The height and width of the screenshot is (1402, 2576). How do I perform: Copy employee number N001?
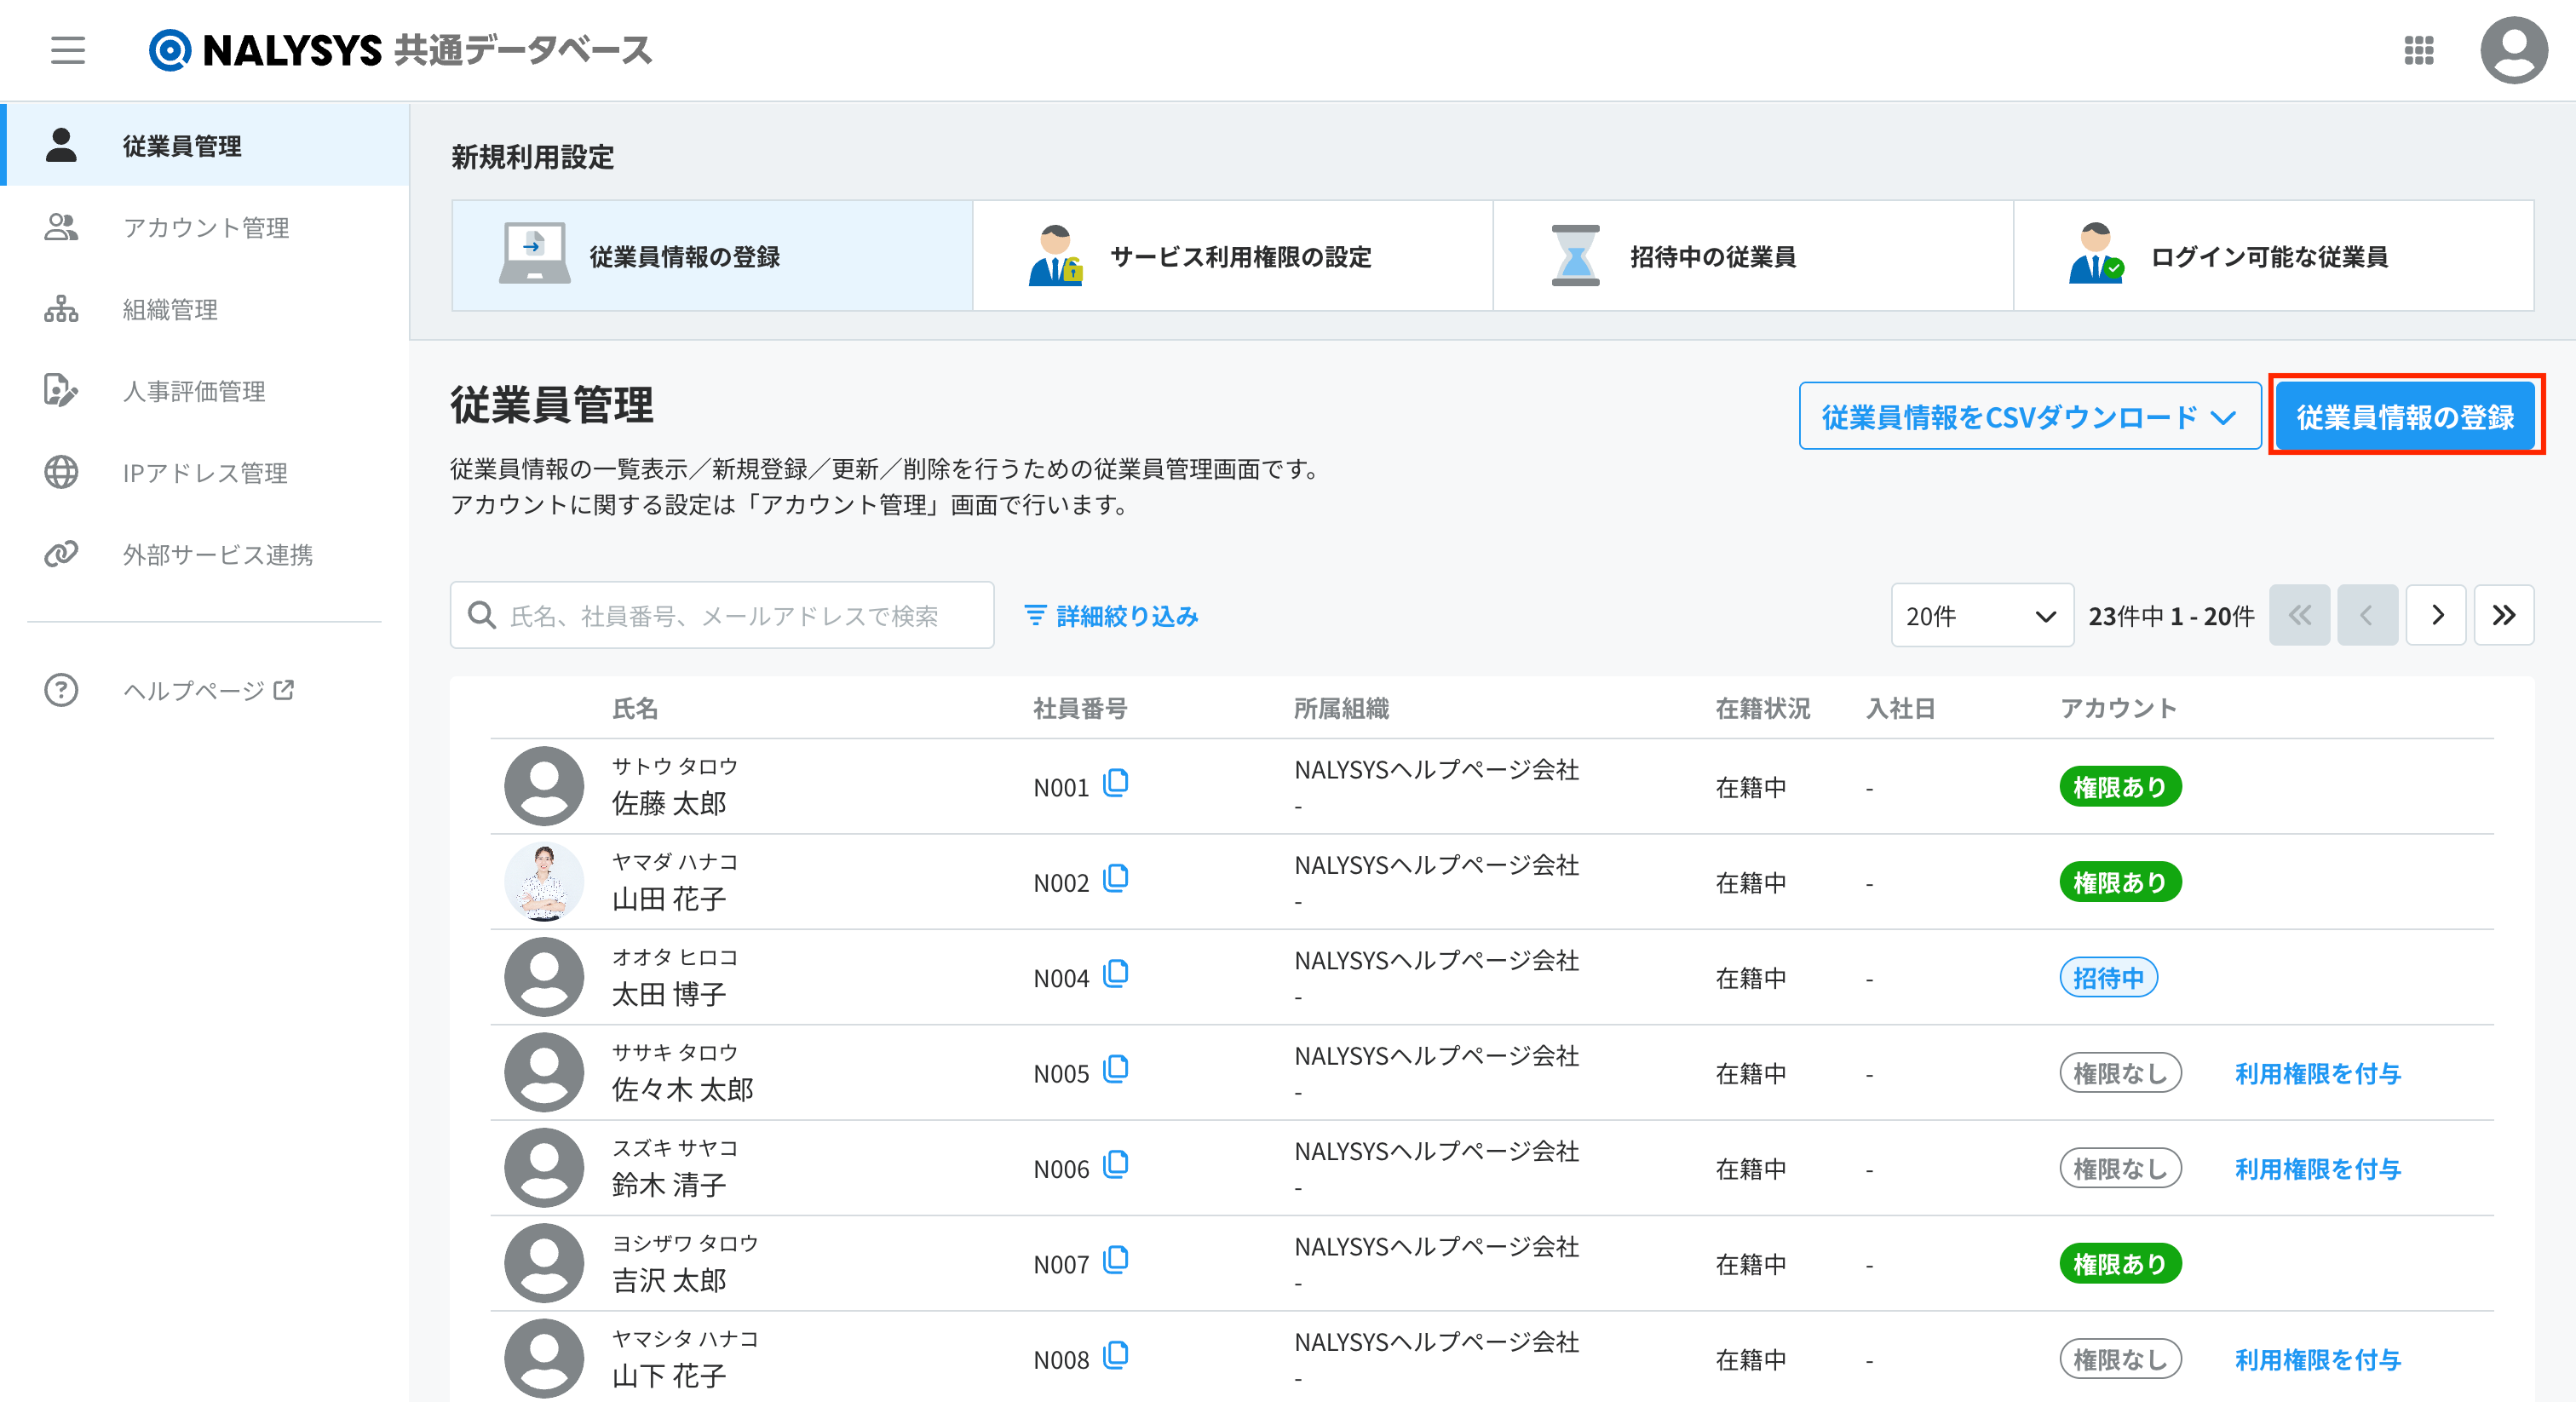(1116, 784)
